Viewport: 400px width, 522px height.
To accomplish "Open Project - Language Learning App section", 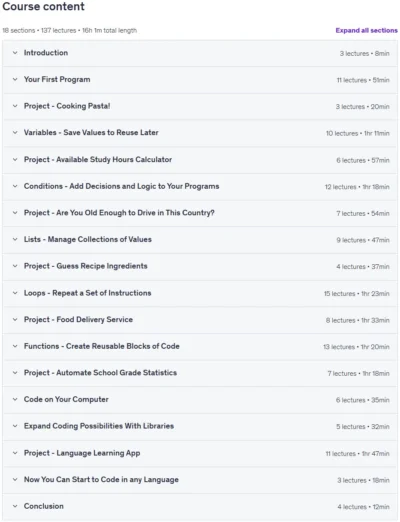I will tap(82, 453).
